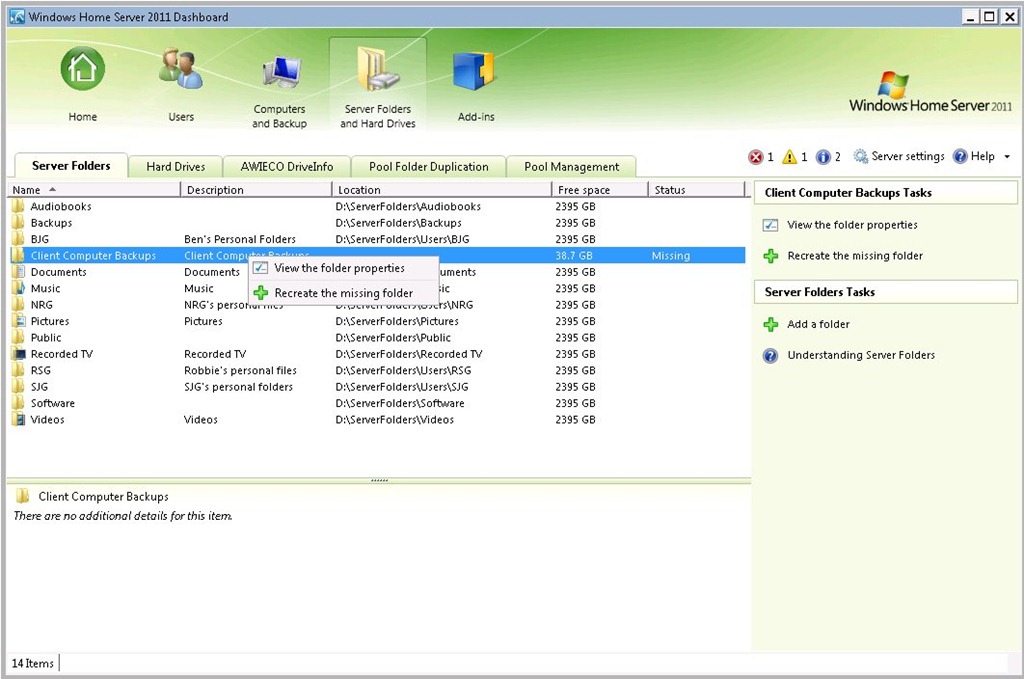Open the Pool Folder Duplication tab
The image size is (1024, 679).
(x=428, y=166)
